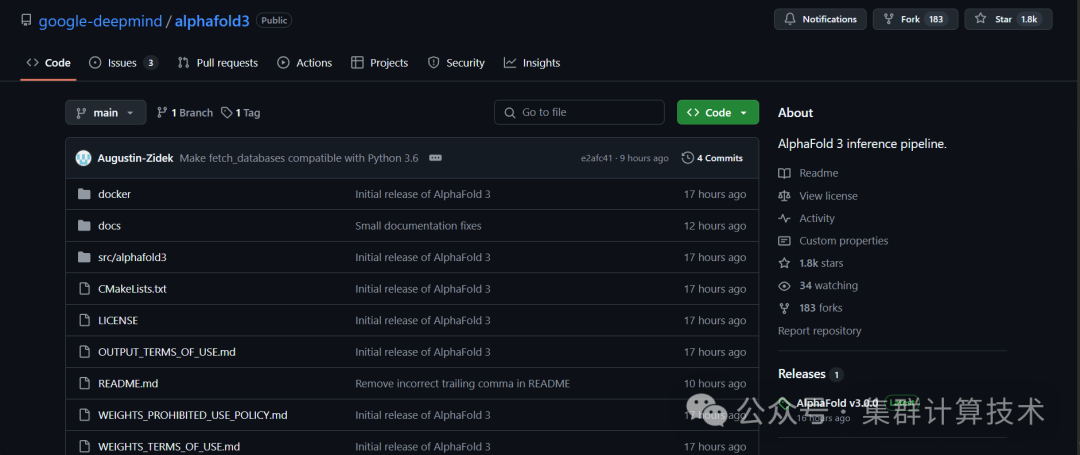Expand the main branch dropdown
Image resolution: width=1080 pixels, height=455 pixels.
[105, 112]
